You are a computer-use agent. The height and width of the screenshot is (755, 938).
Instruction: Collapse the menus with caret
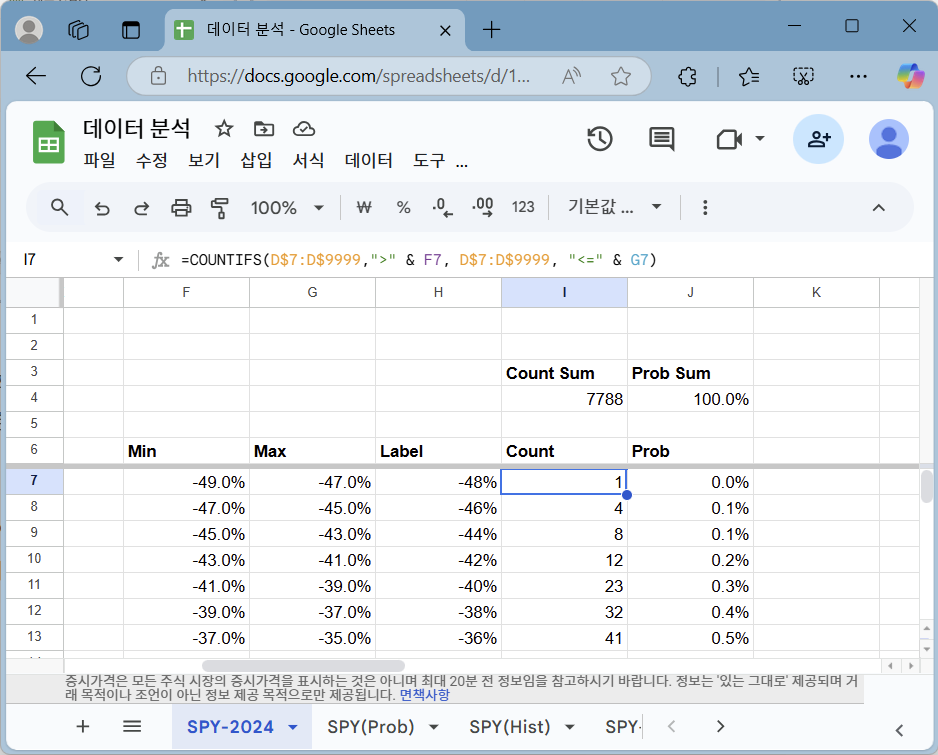(878, 208)
